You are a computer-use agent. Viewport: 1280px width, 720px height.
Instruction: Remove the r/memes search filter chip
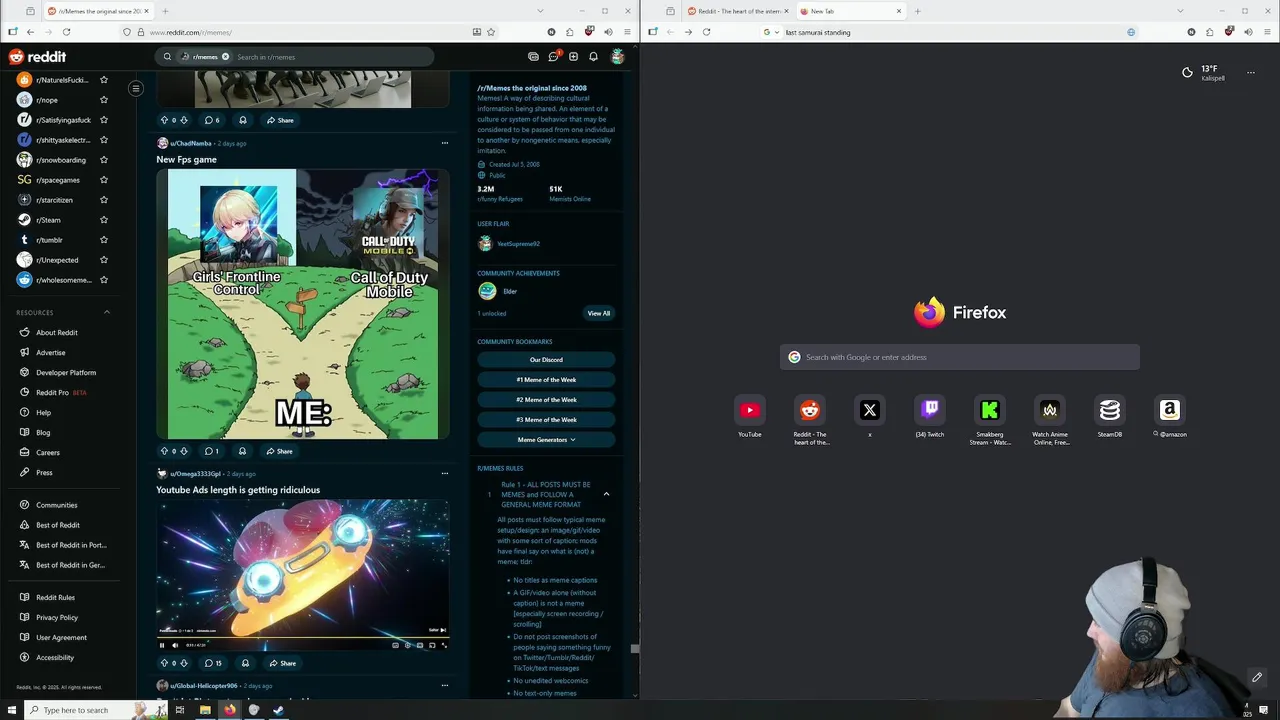[225, 57]
